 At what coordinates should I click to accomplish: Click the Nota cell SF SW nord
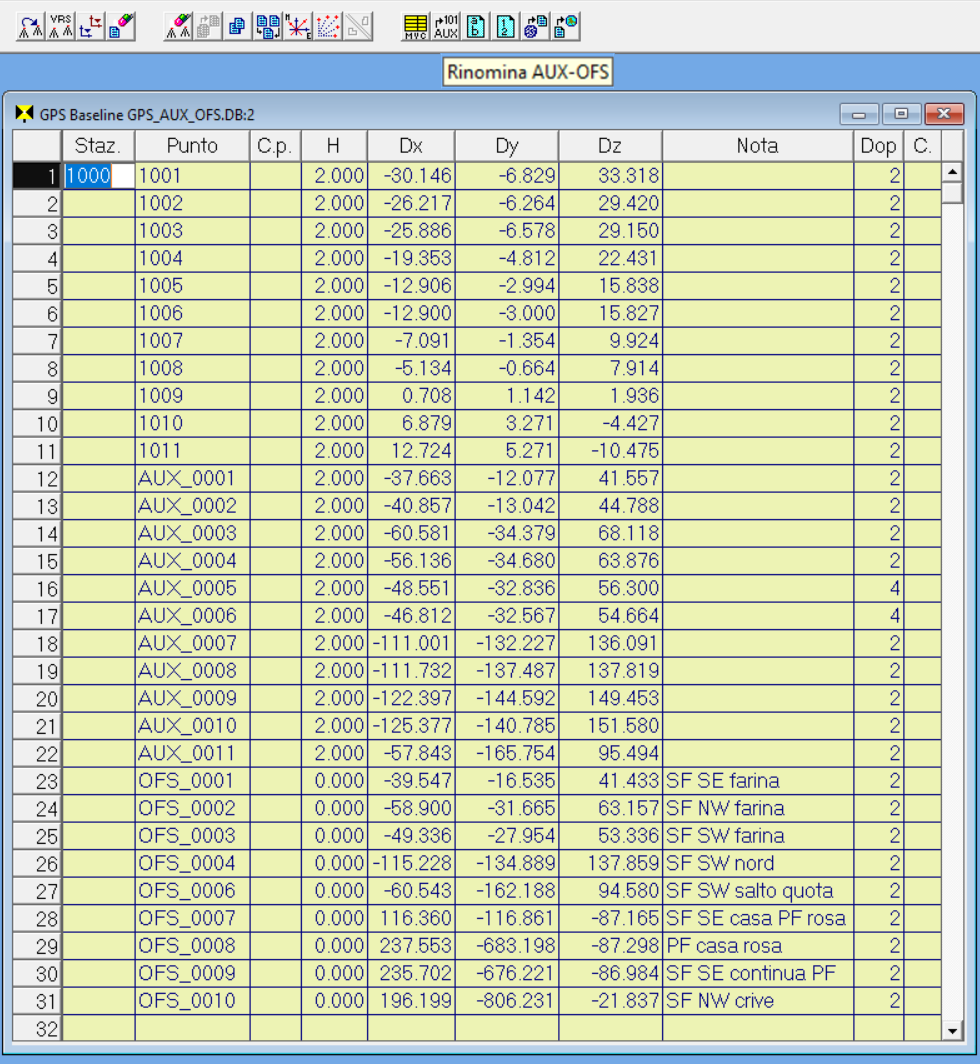(x=757, y=863)
